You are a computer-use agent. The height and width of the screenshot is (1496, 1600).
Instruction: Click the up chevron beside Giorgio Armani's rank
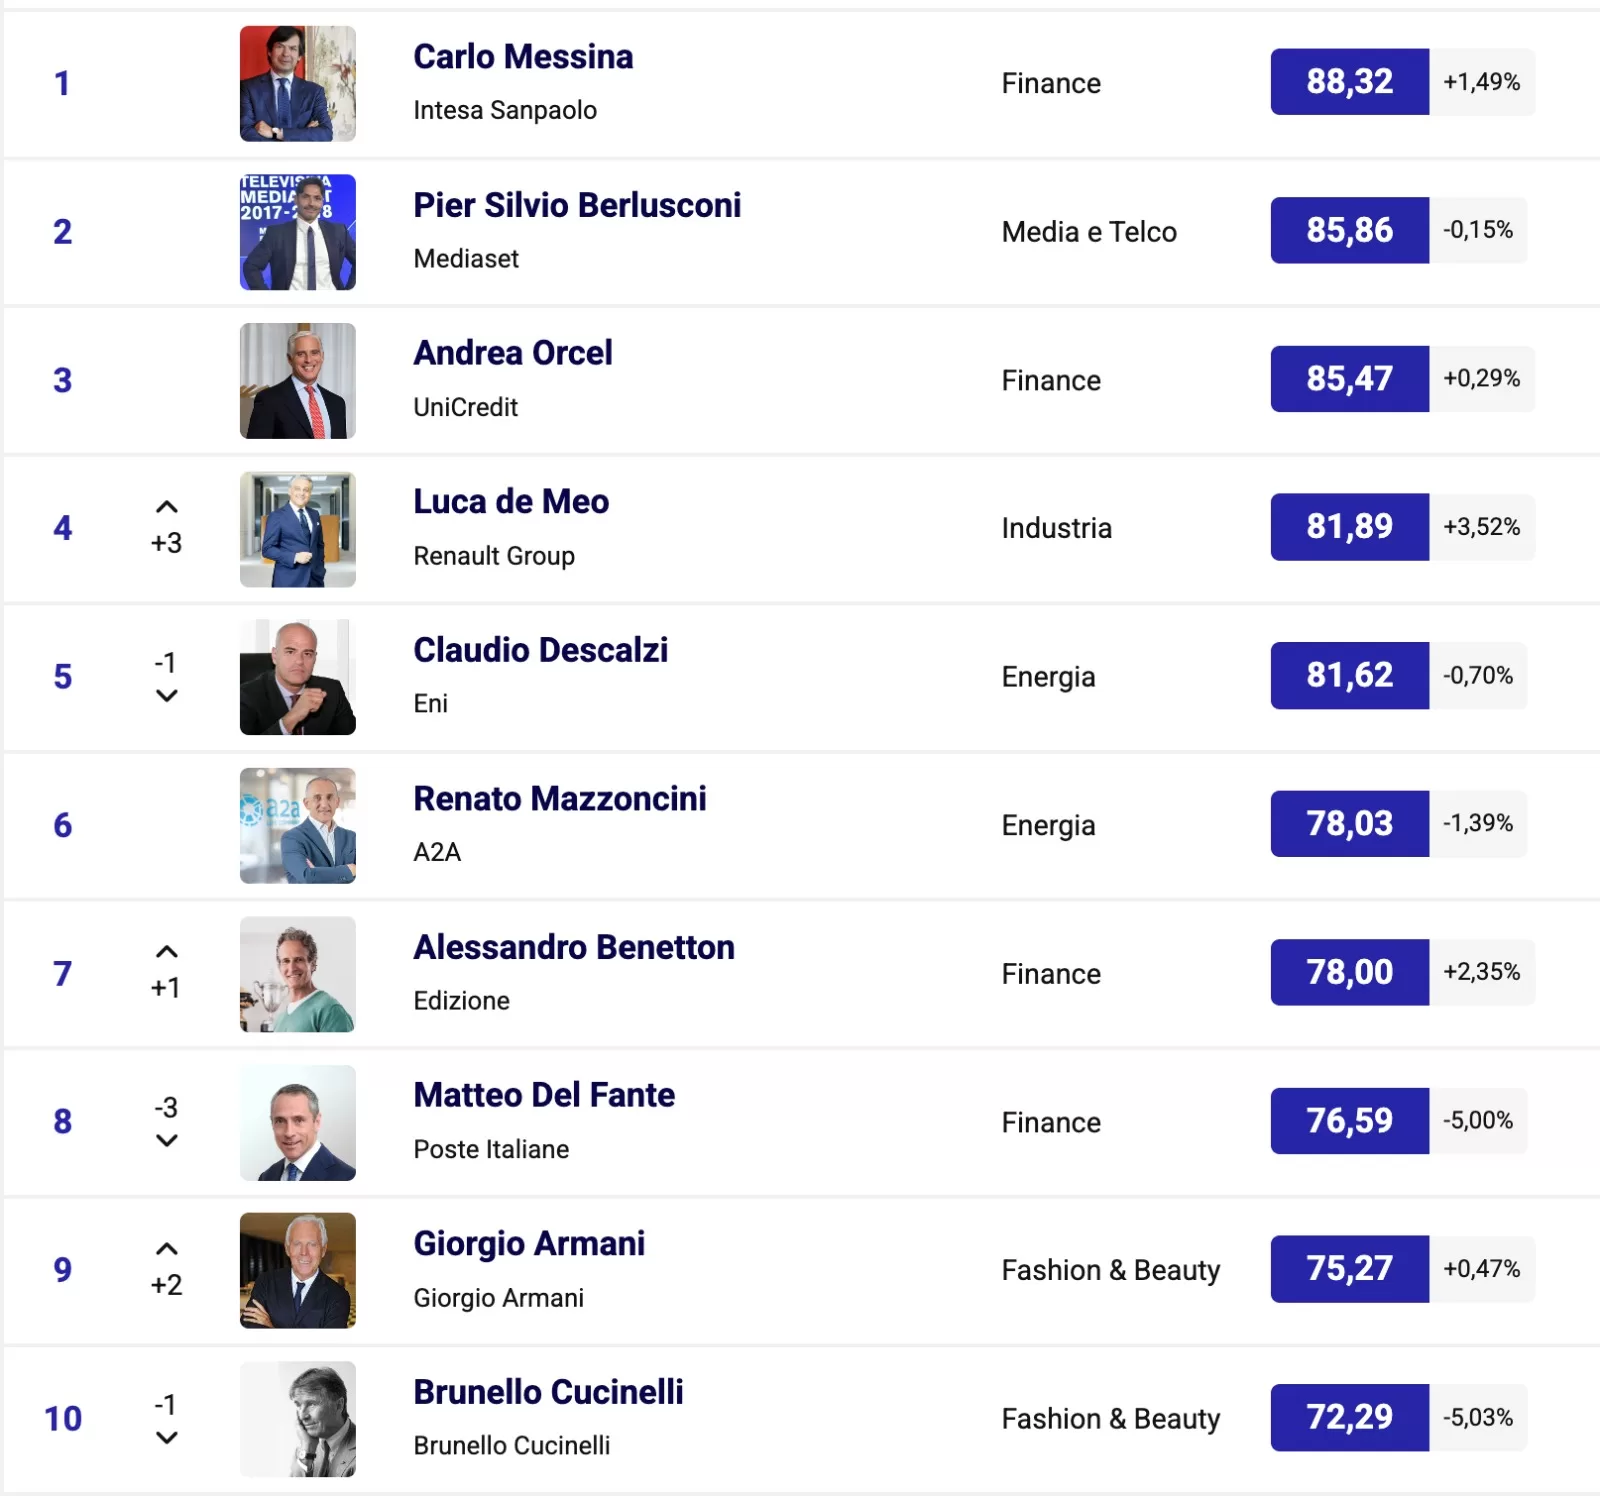pyautogui.click(x=167, y=1249)
